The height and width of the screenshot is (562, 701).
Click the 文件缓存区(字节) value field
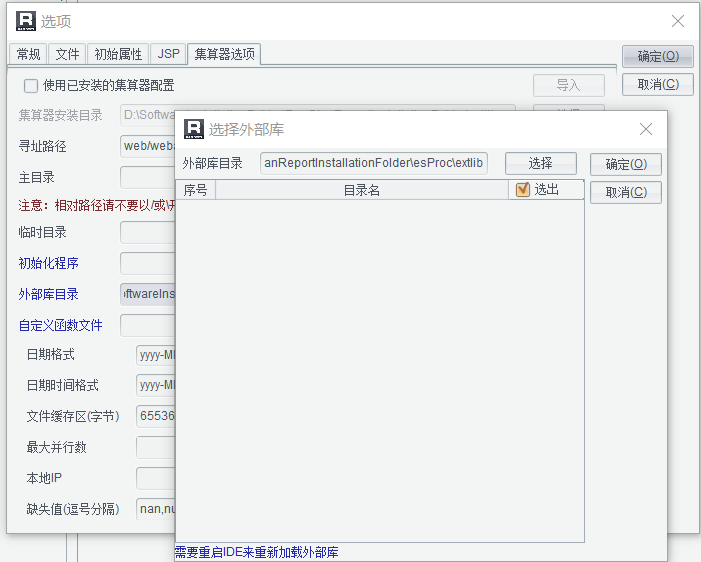point(156,416)
